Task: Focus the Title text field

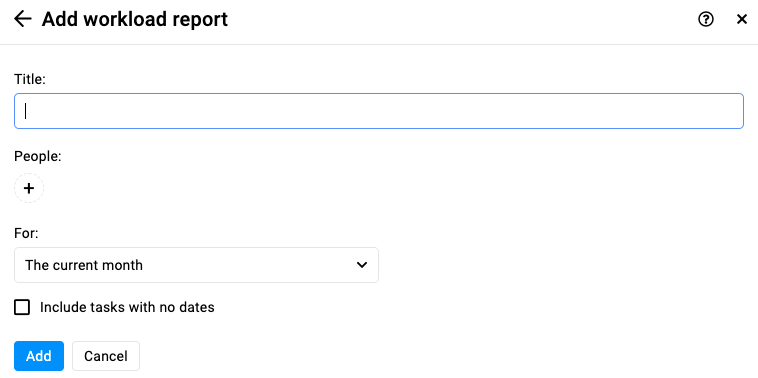Action: tap(379, 111)
